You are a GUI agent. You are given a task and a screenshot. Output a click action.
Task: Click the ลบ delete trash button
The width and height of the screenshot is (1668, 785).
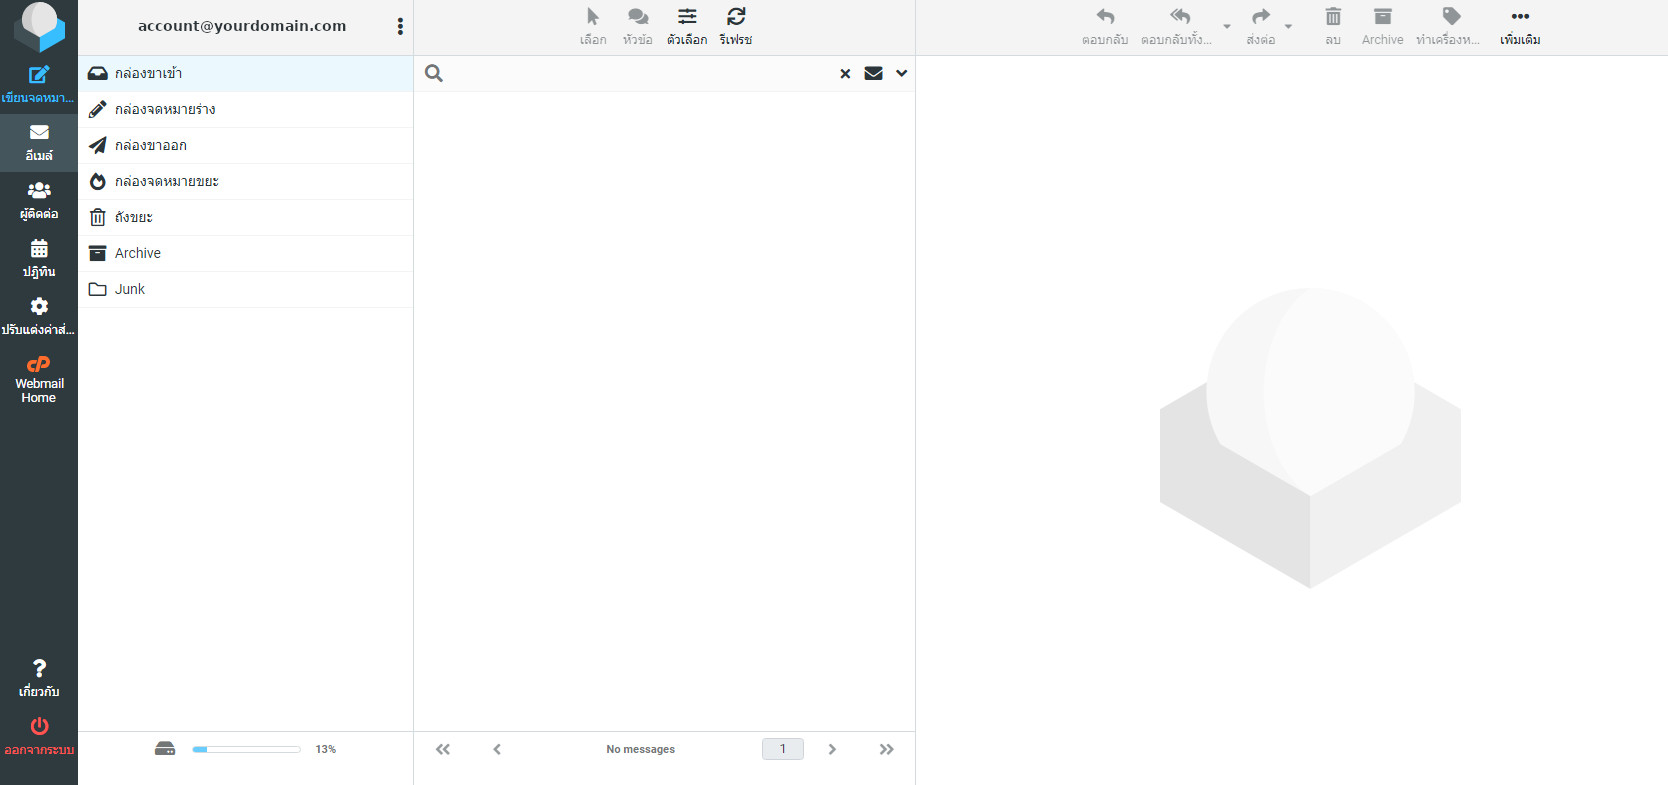pos(1333,27)
